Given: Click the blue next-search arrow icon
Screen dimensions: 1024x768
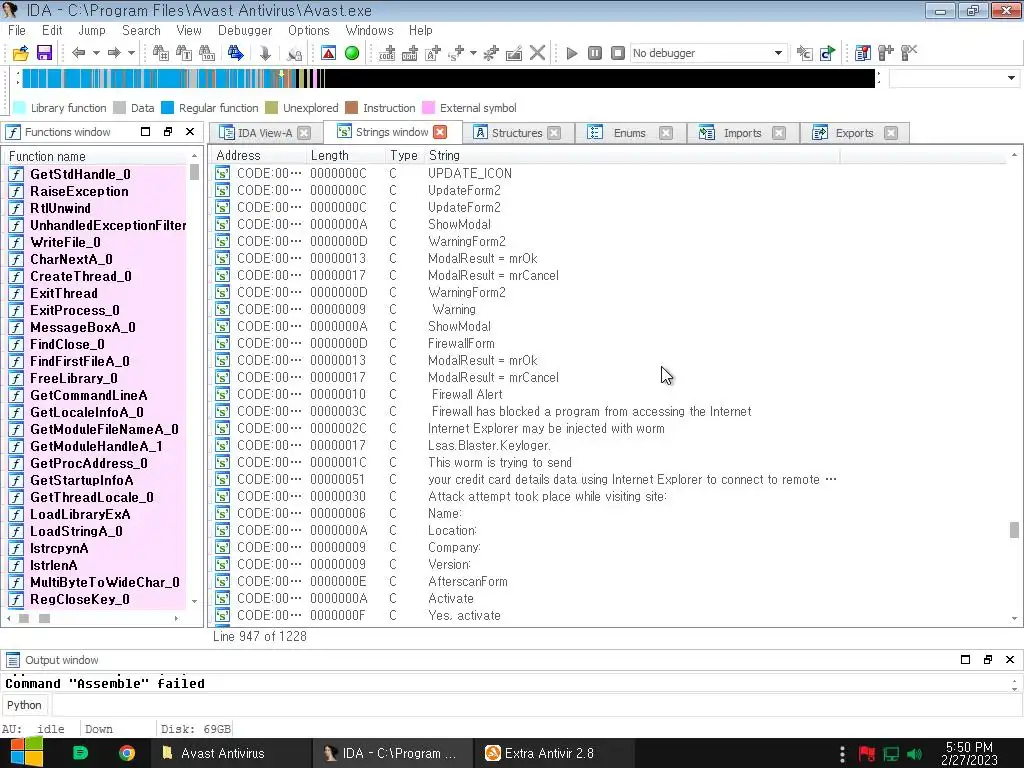Looking at the screenshot, I should (236, 53).
